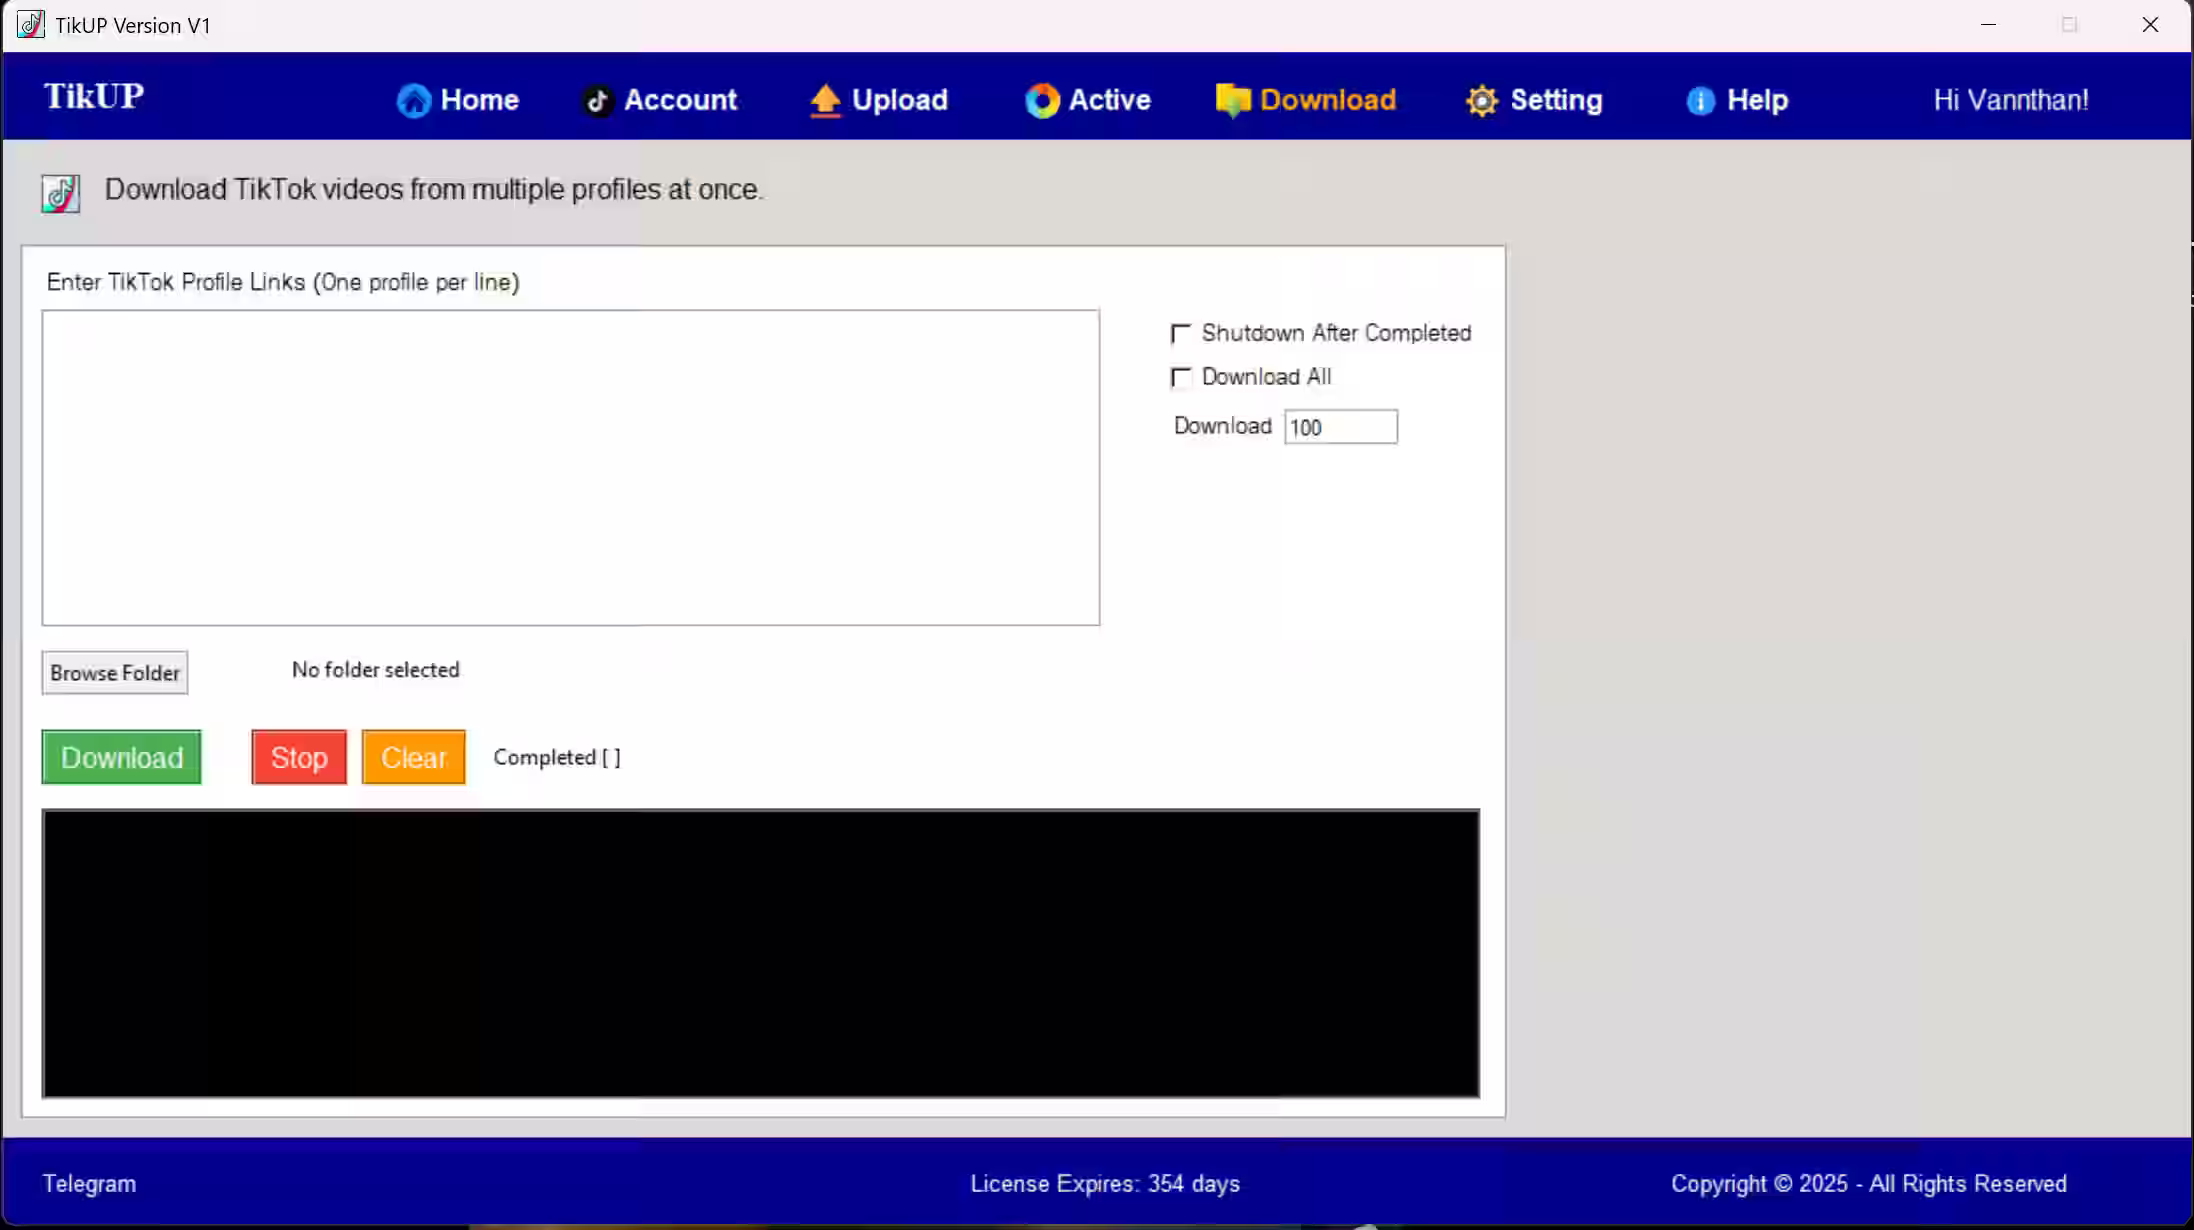The width and height of the screenshot is (2194, 1230).
Task: Click inside the TikTok profile links textbox
Action: coord(570,467)
